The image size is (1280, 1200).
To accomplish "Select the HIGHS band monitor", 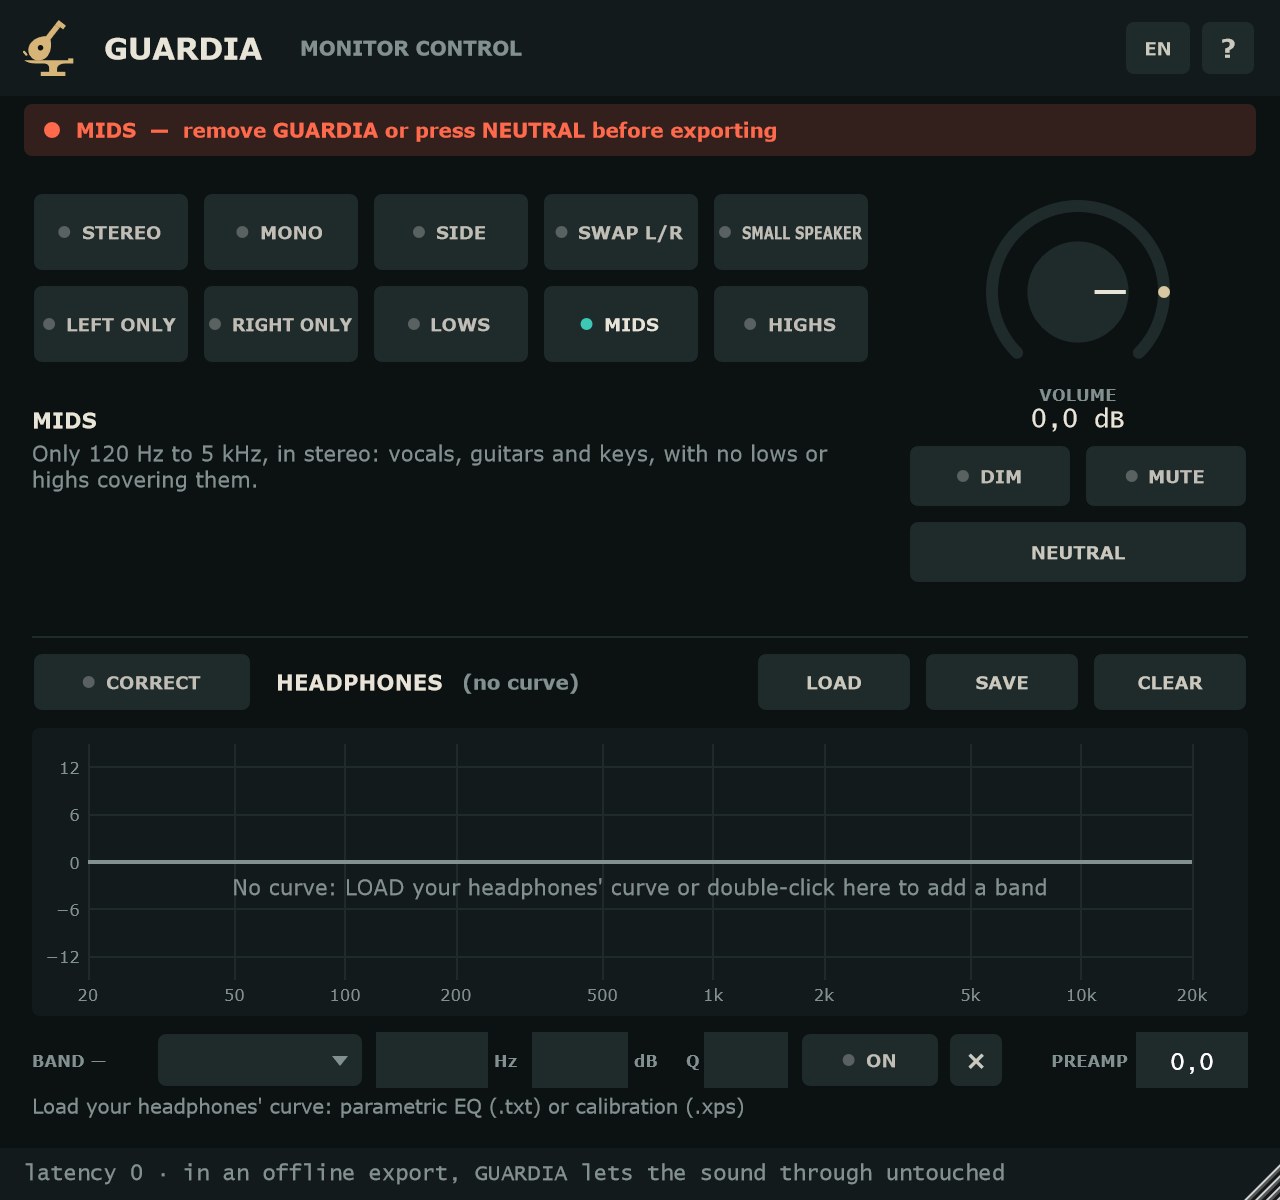I will pyautogui.click(x=791, y=324).
